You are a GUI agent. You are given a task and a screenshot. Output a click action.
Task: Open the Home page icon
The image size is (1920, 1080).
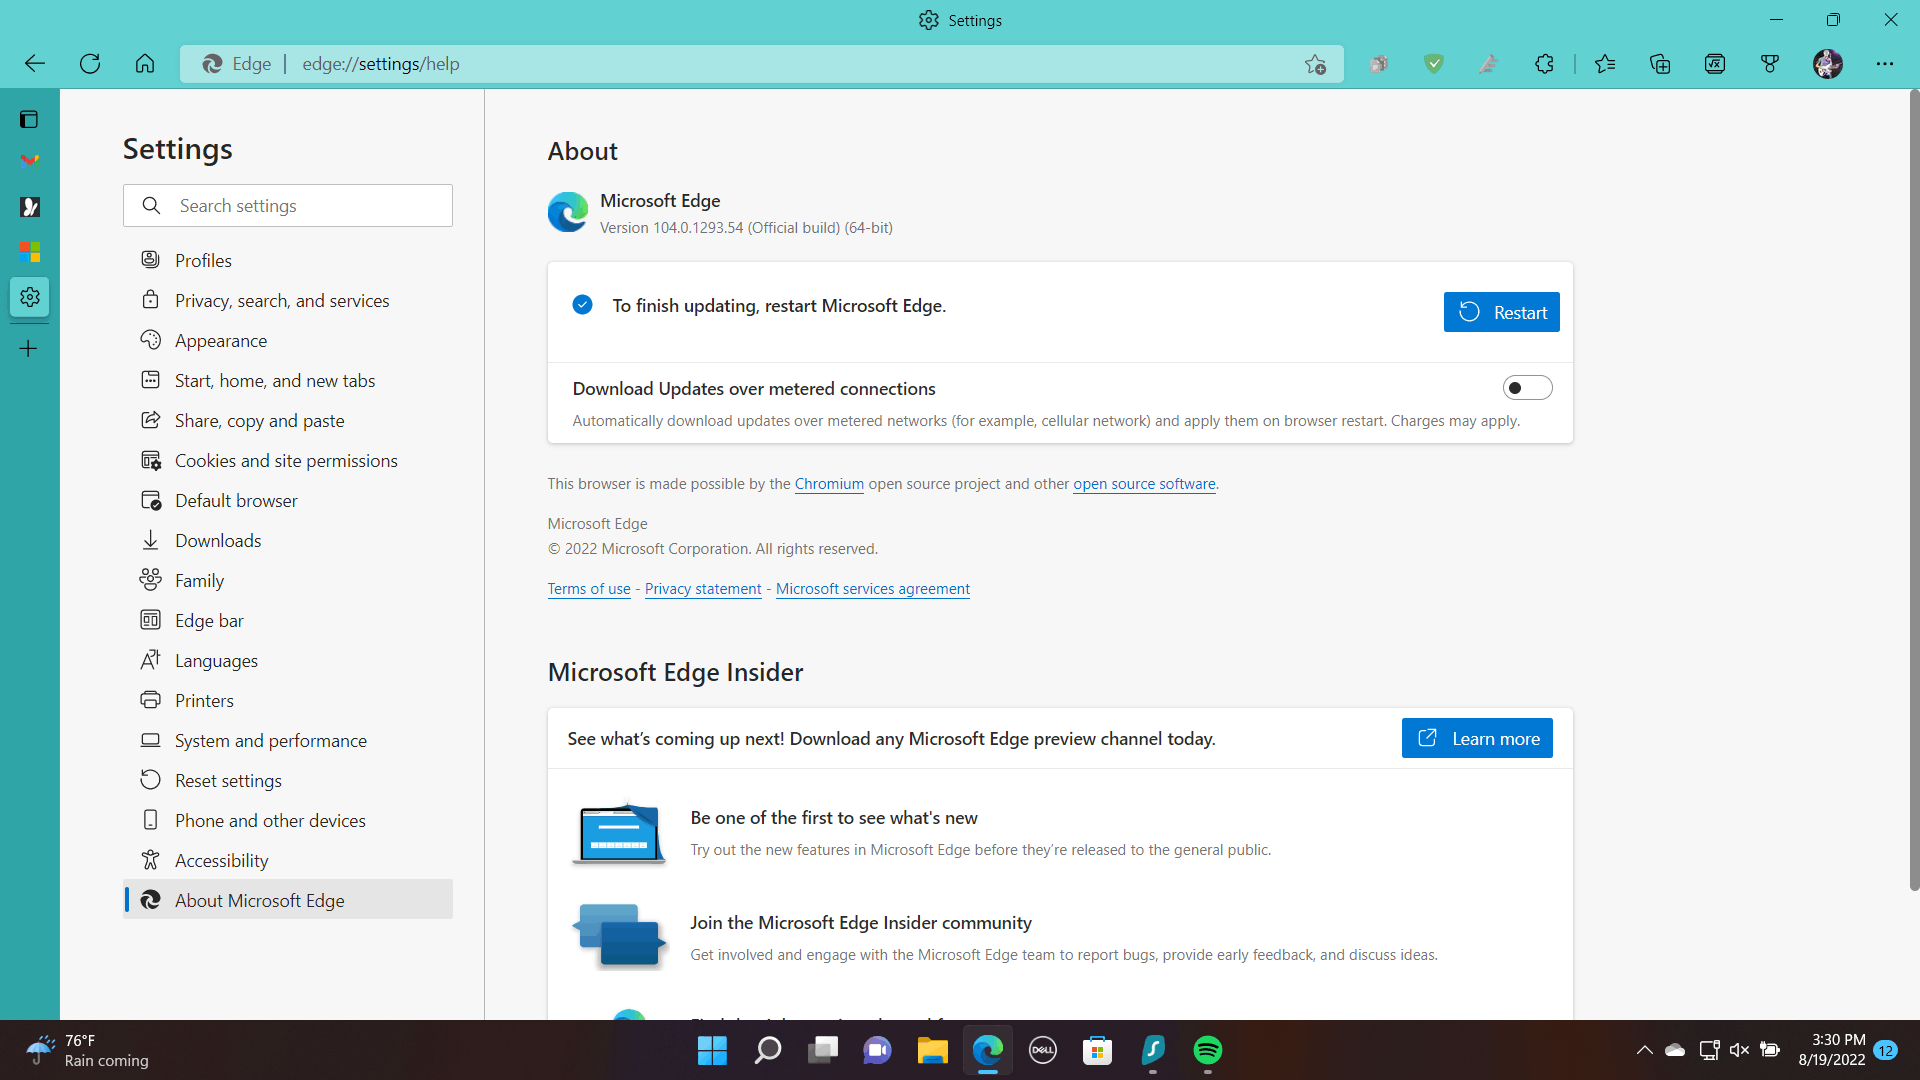click(x=145, y=64)
